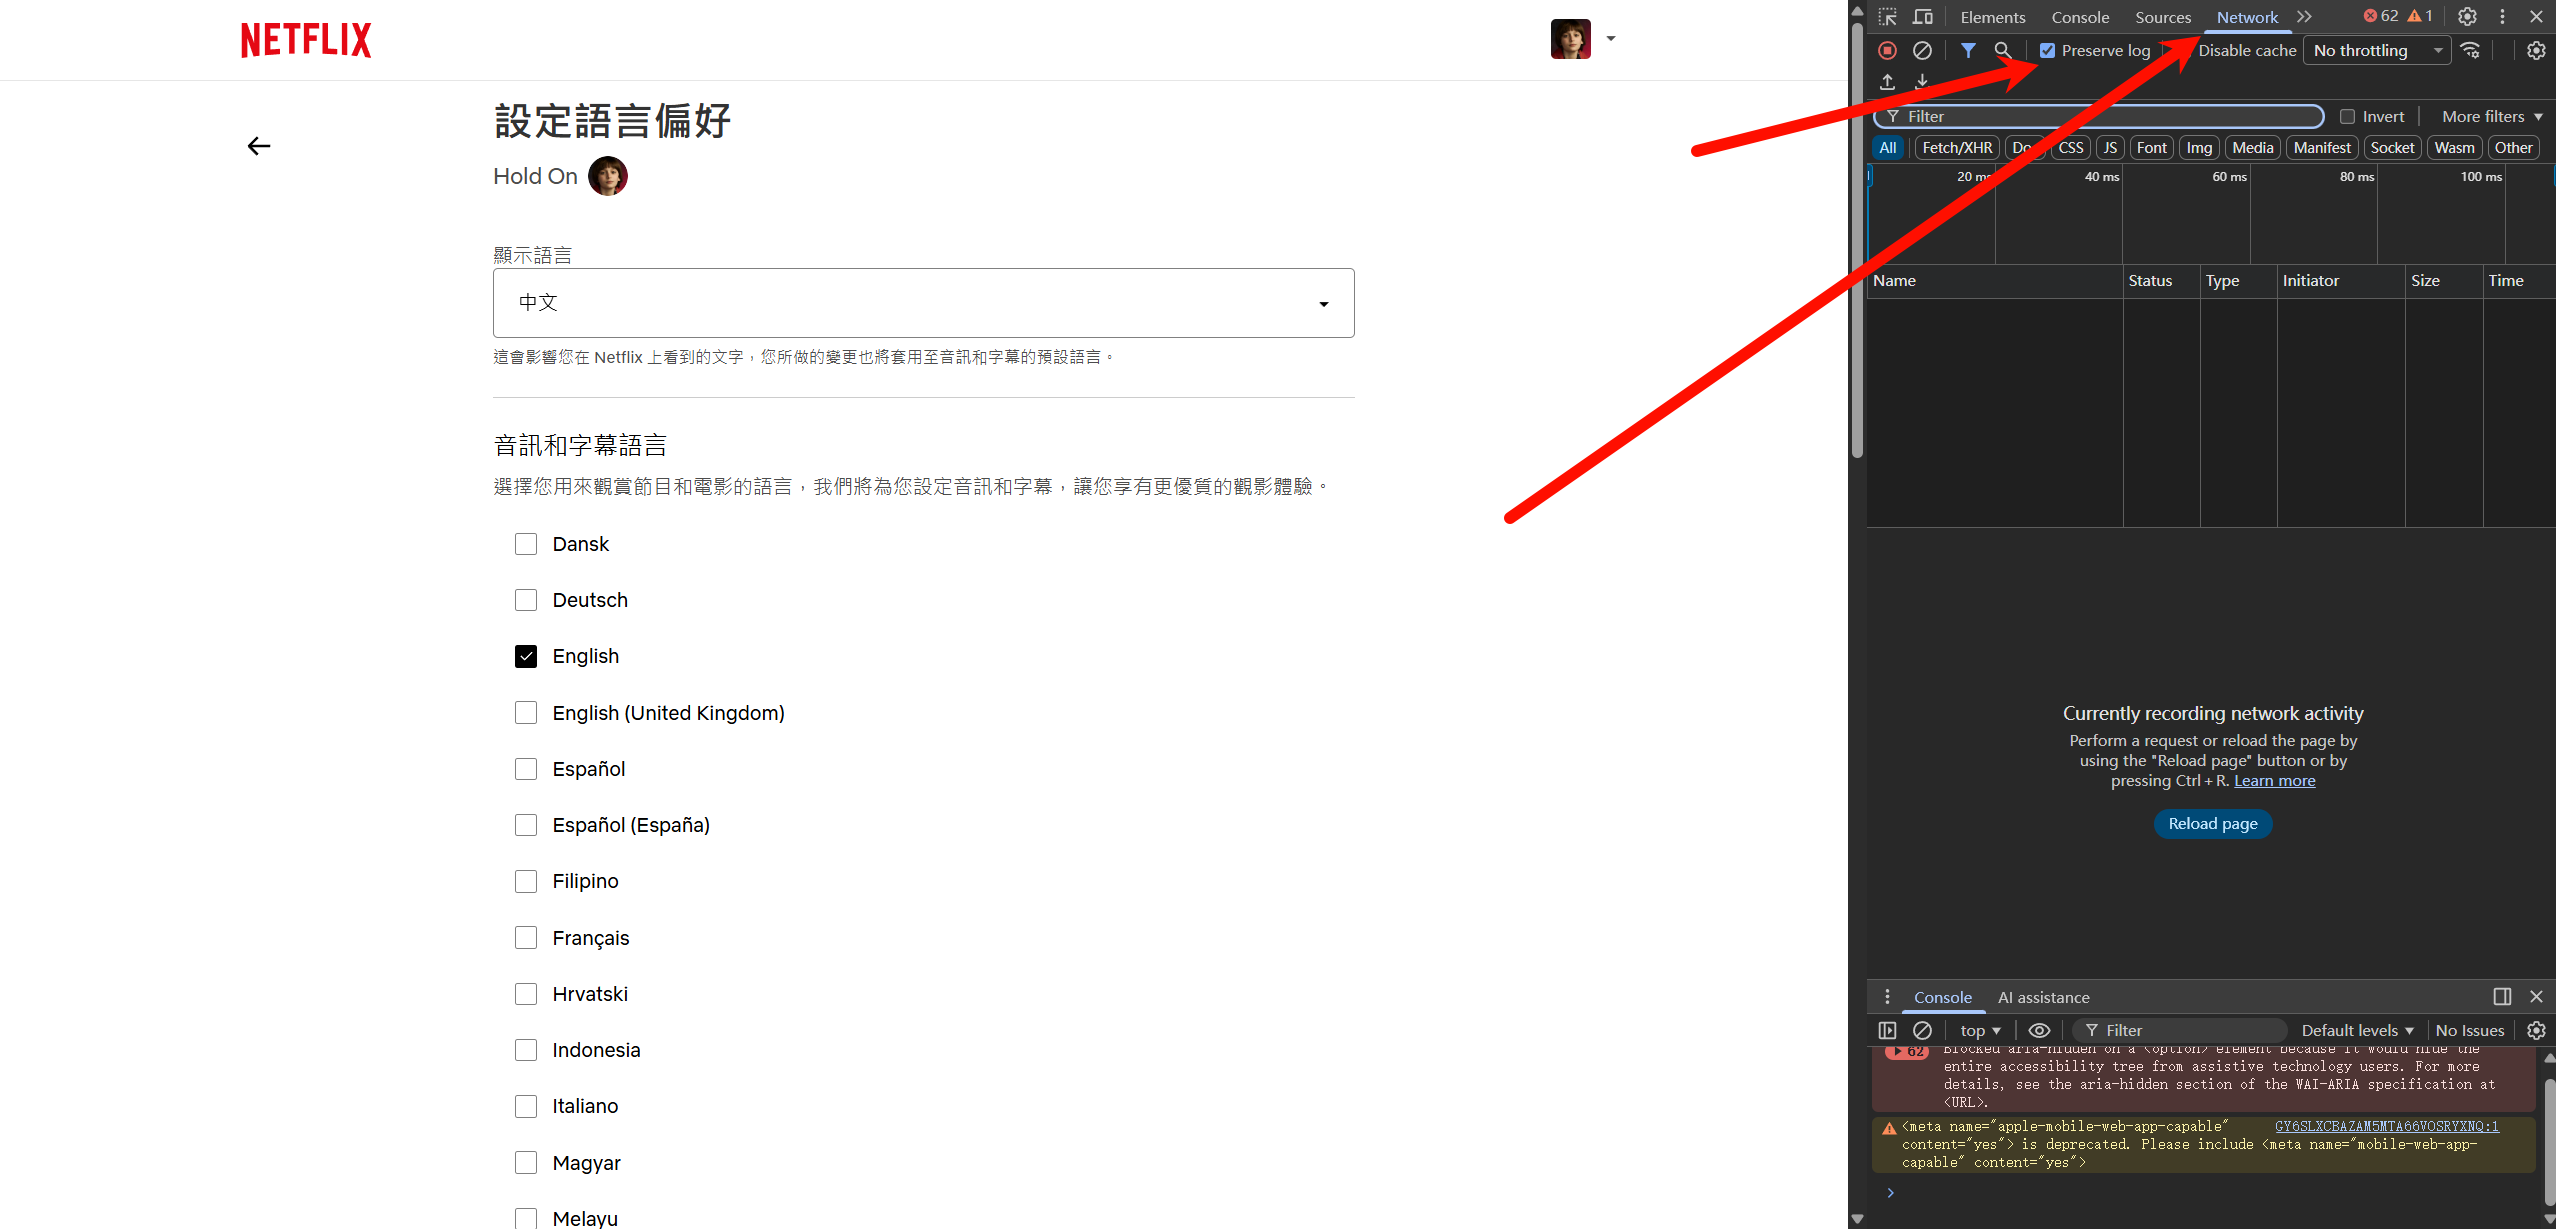Viewport: 2556px width, 1229px height.
Task: Open DevTools settings gear icon
Action: (x=2467, y=17)
